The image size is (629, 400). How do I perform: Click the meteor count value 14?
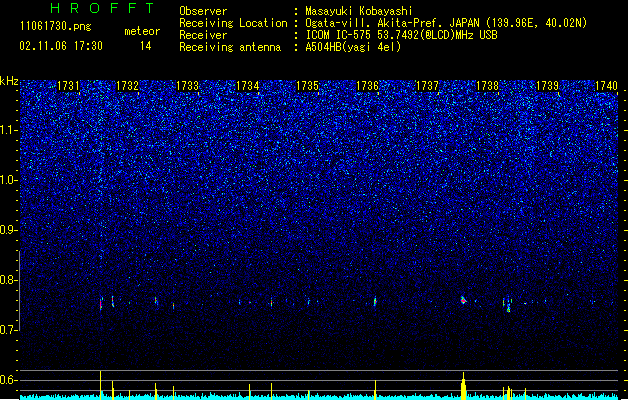(x=146, y=46)
